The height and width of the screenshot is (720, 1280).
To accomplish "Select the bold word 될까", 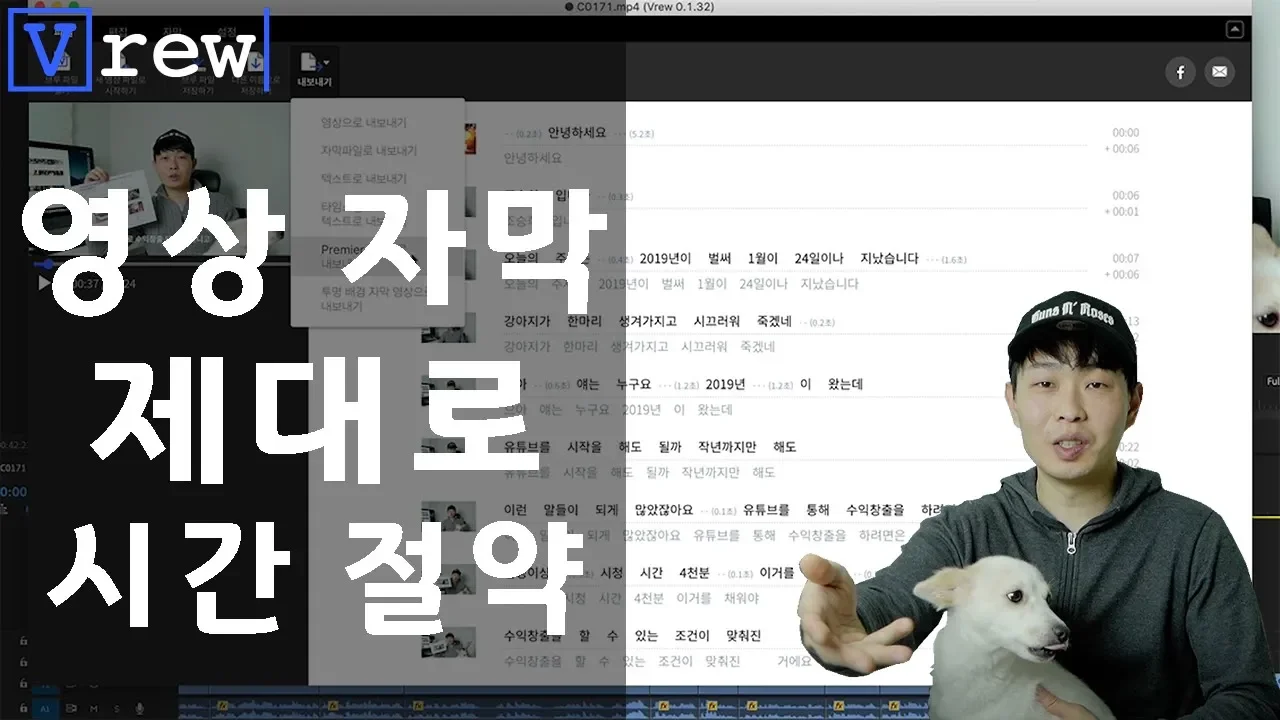I will point(669,447).
